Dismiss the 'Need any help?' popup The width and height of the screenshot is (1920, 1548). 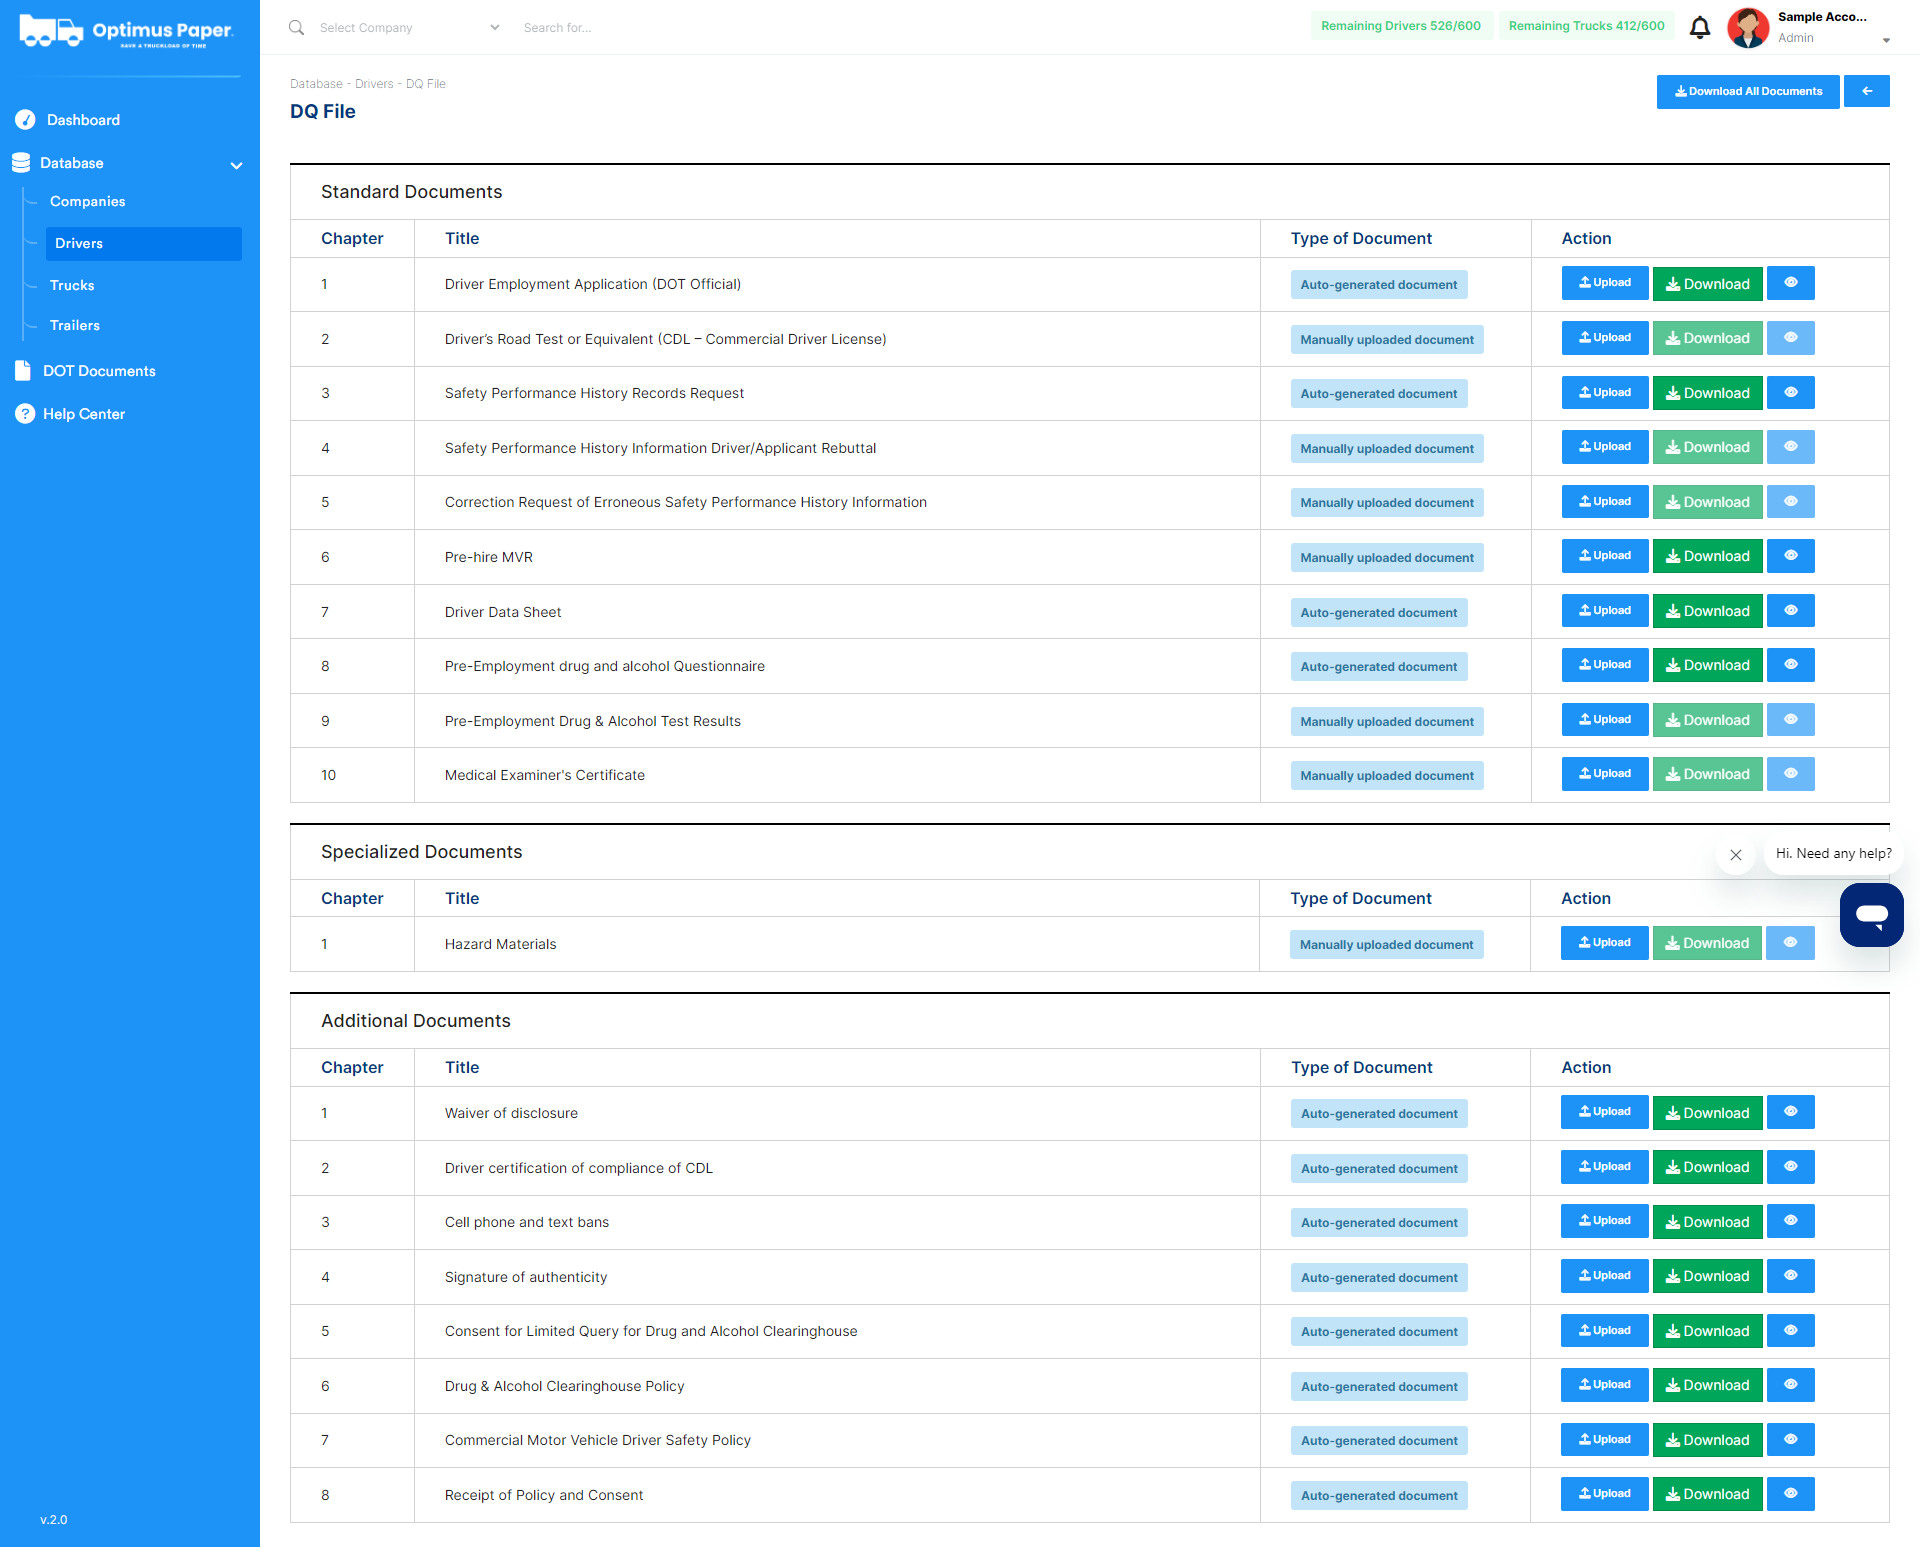(x=1736, y=855)
